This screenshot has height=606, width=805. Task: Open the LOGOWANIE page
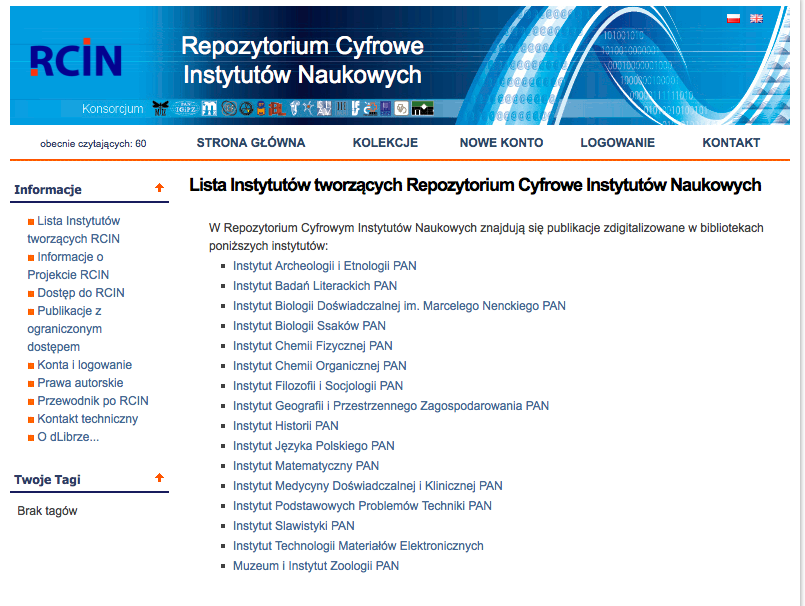(x=618, y=143)
